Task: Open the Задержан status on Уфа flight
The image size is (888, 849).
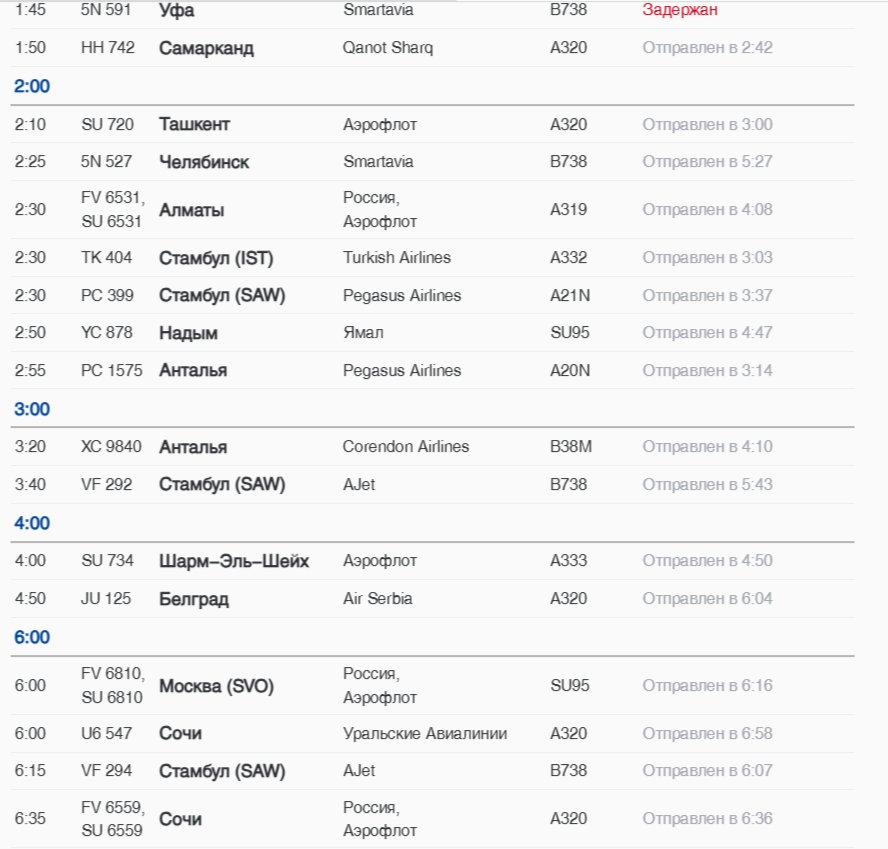Action: click(x=680, y=10)
